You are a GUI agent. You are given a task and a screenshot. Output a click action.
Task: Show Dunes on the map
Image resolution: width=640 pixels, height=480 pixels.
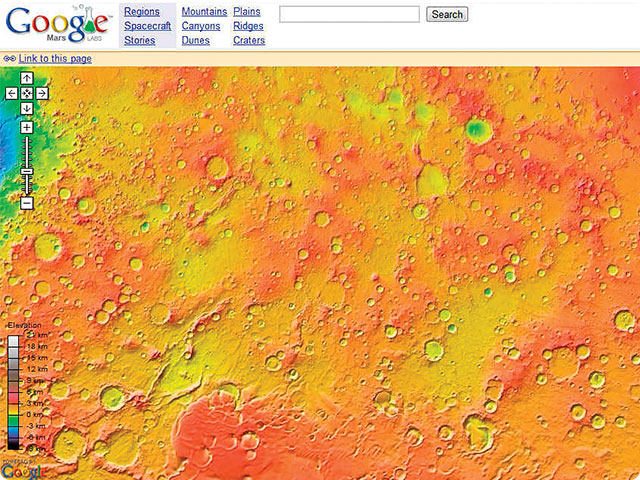196,41
